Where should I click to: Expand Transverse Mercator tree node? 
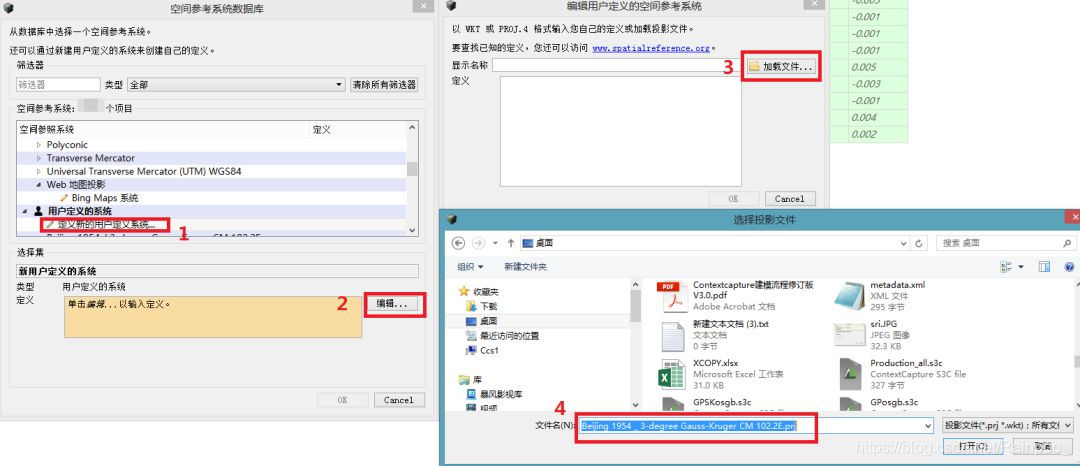pyautogui.click(x=39, y=158)
